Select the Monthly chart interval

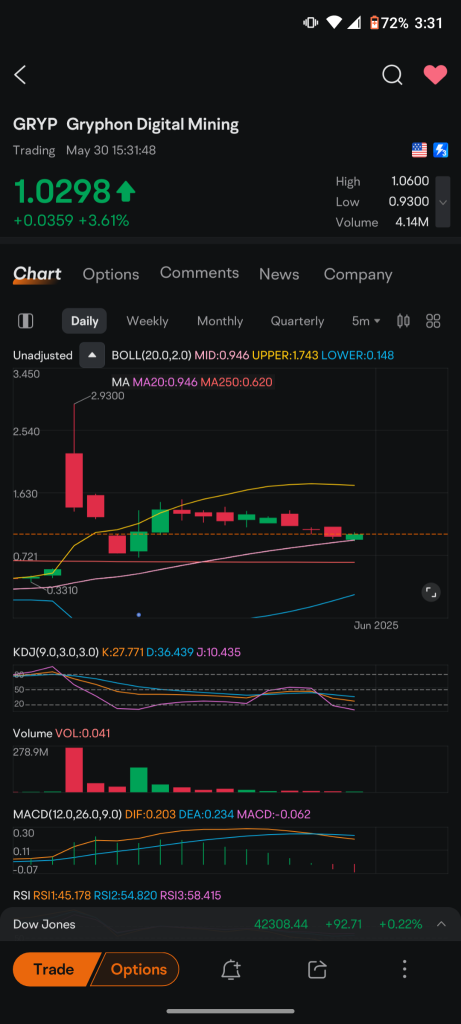[x=220, y=321]
